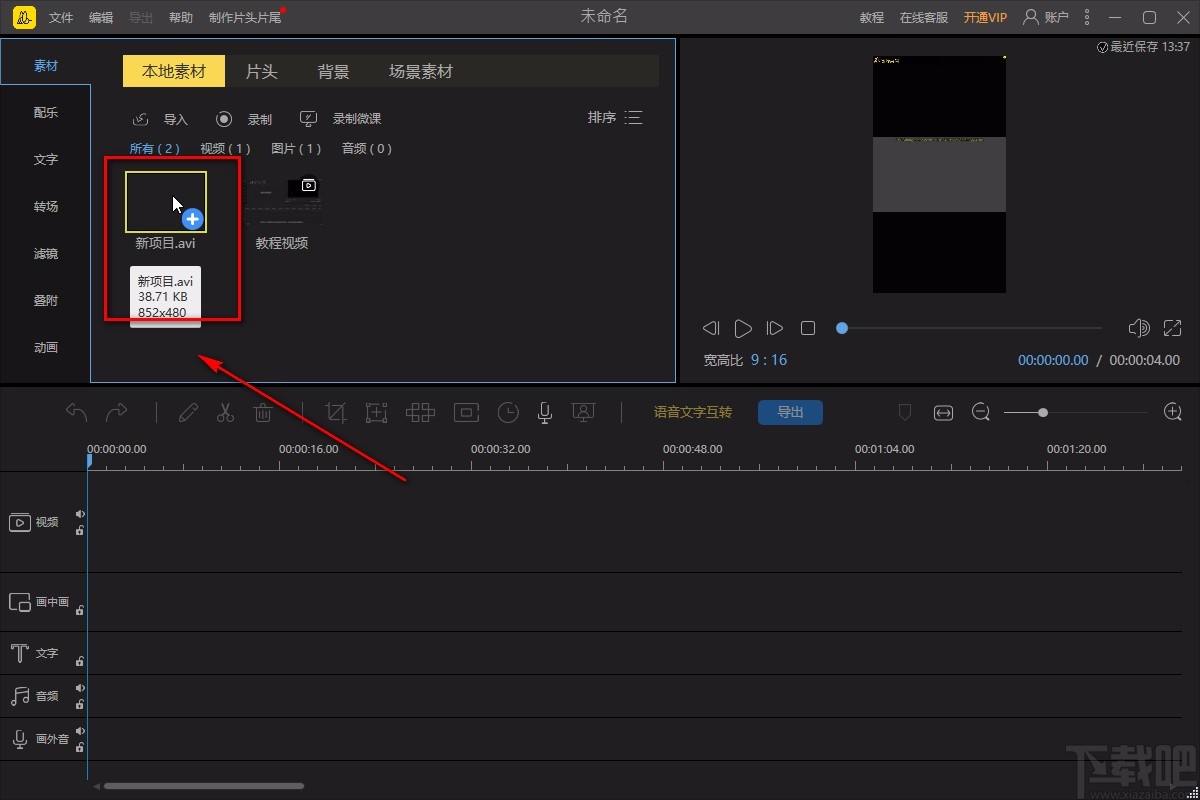
Task: Open 在线客服 online support
Action: coord(924,18)
